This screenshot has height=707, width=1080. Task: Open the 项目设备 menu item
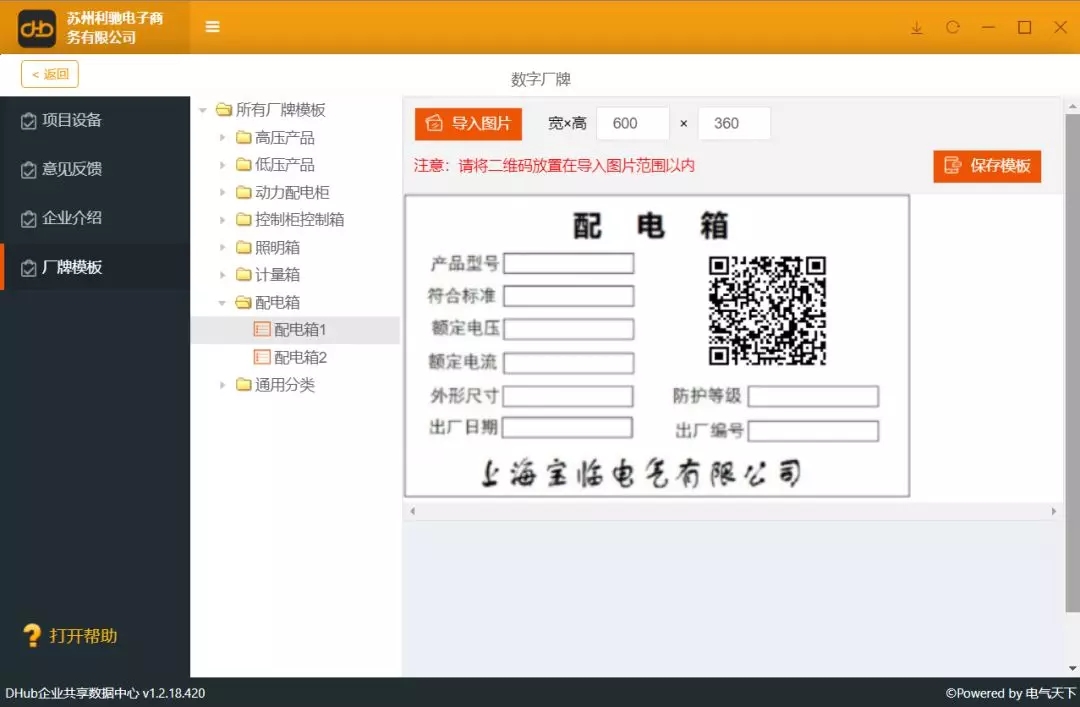point(95,121)
